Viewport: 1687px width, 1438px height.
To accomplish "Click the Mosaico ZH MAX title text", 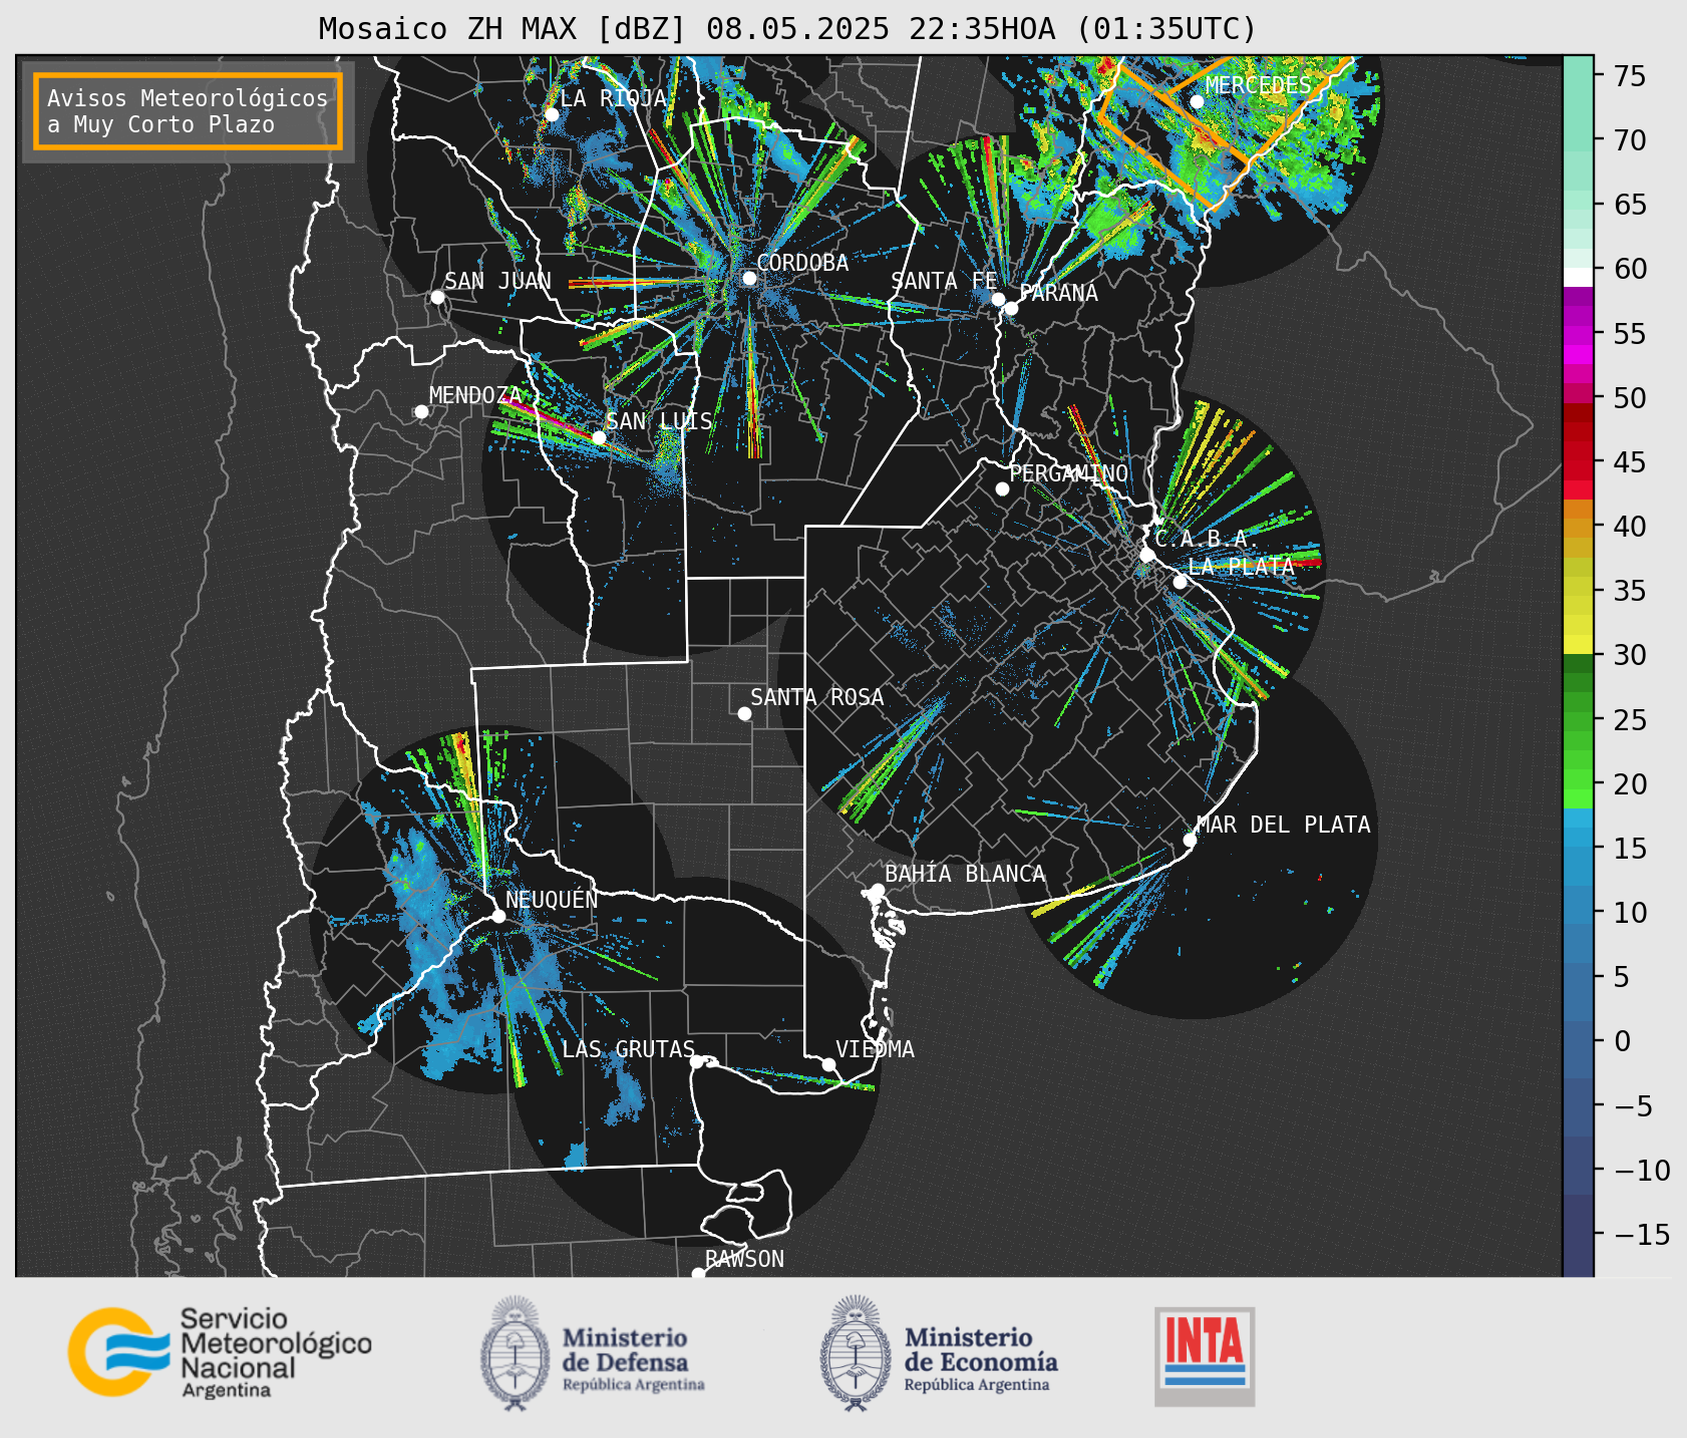I will tap(787, 29).
